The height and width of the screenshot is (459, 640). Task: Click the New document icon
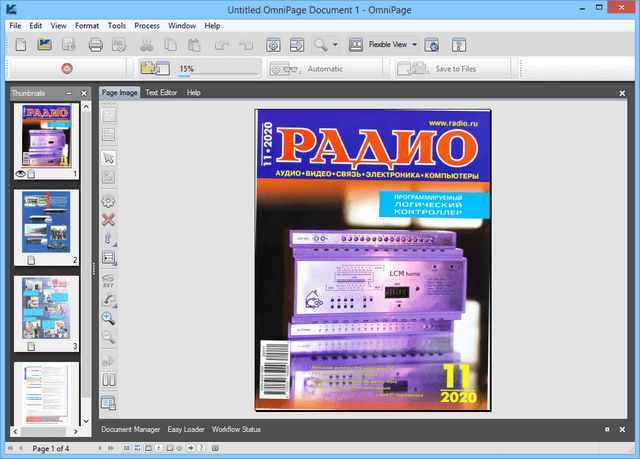tap(21, 45)
